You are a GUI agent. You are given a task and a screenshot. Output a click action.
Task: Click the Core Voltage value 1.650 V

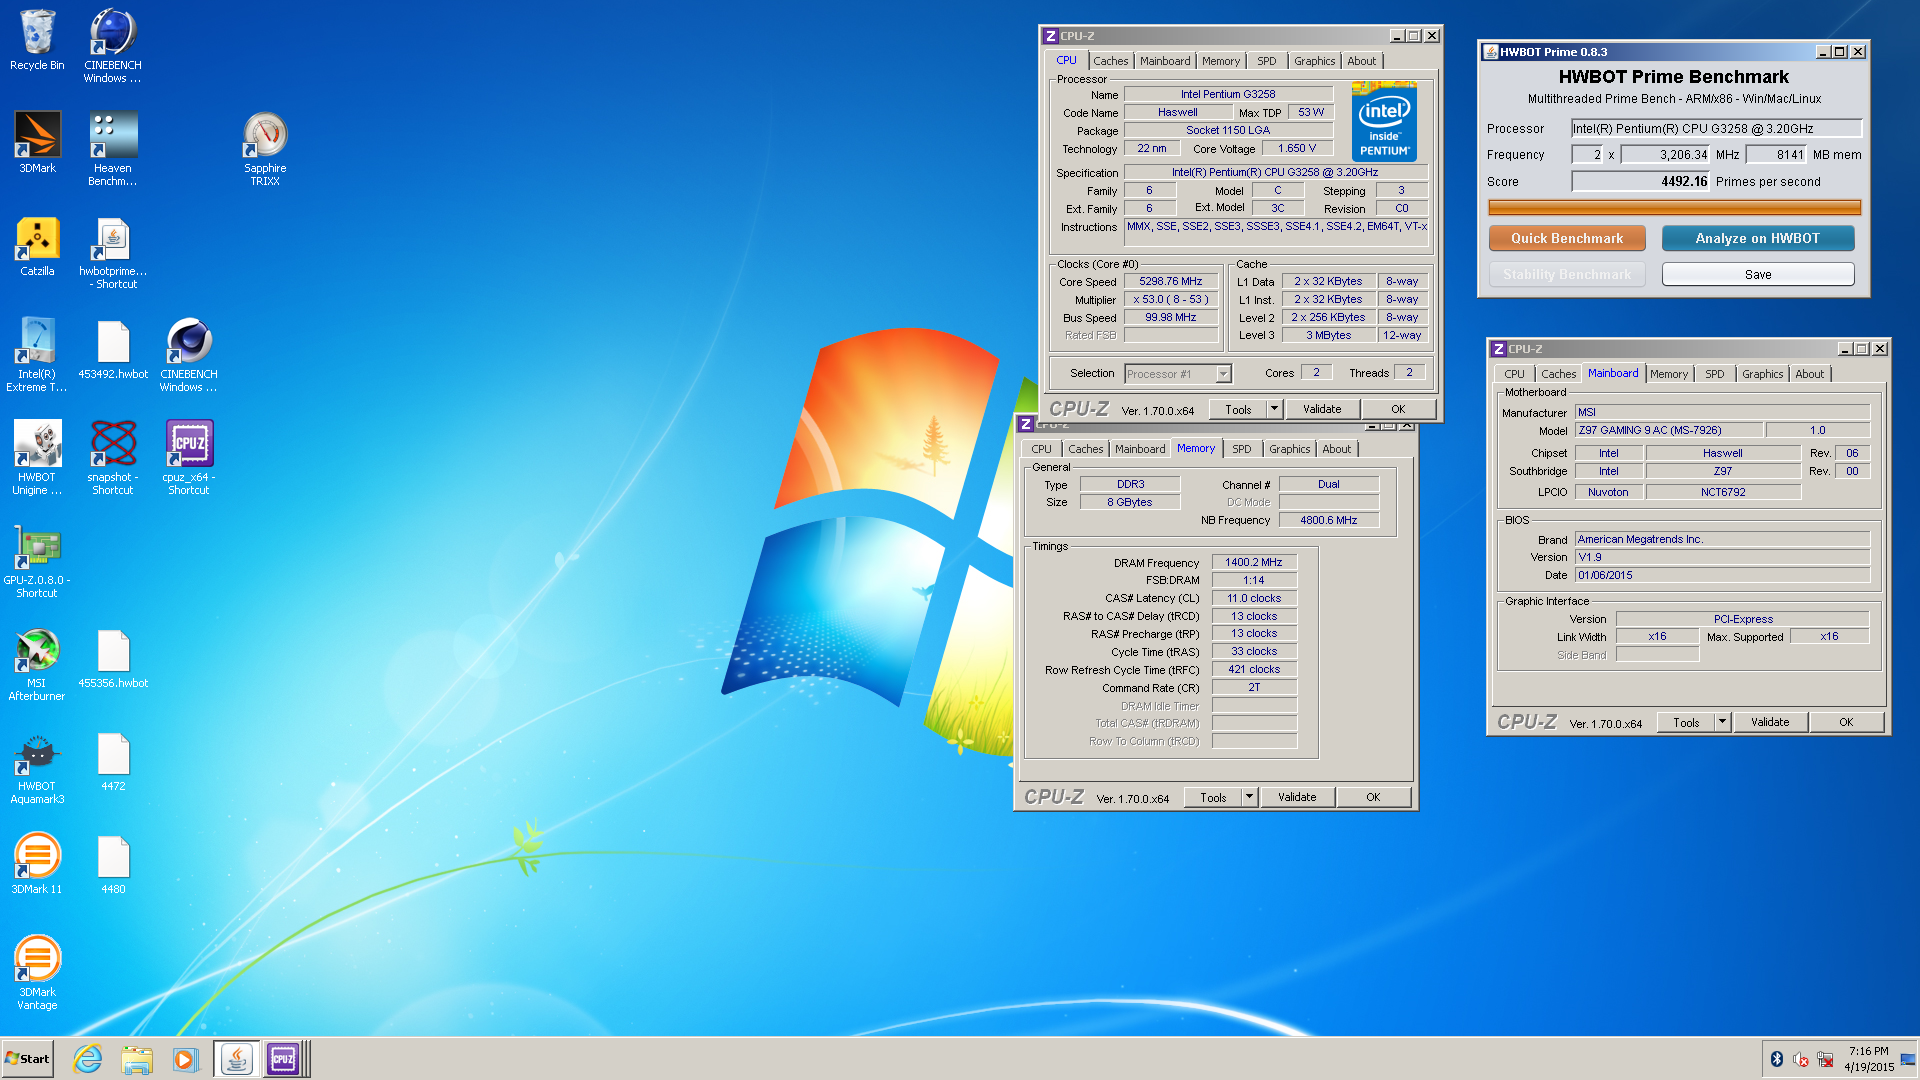tap(1297, 148)
